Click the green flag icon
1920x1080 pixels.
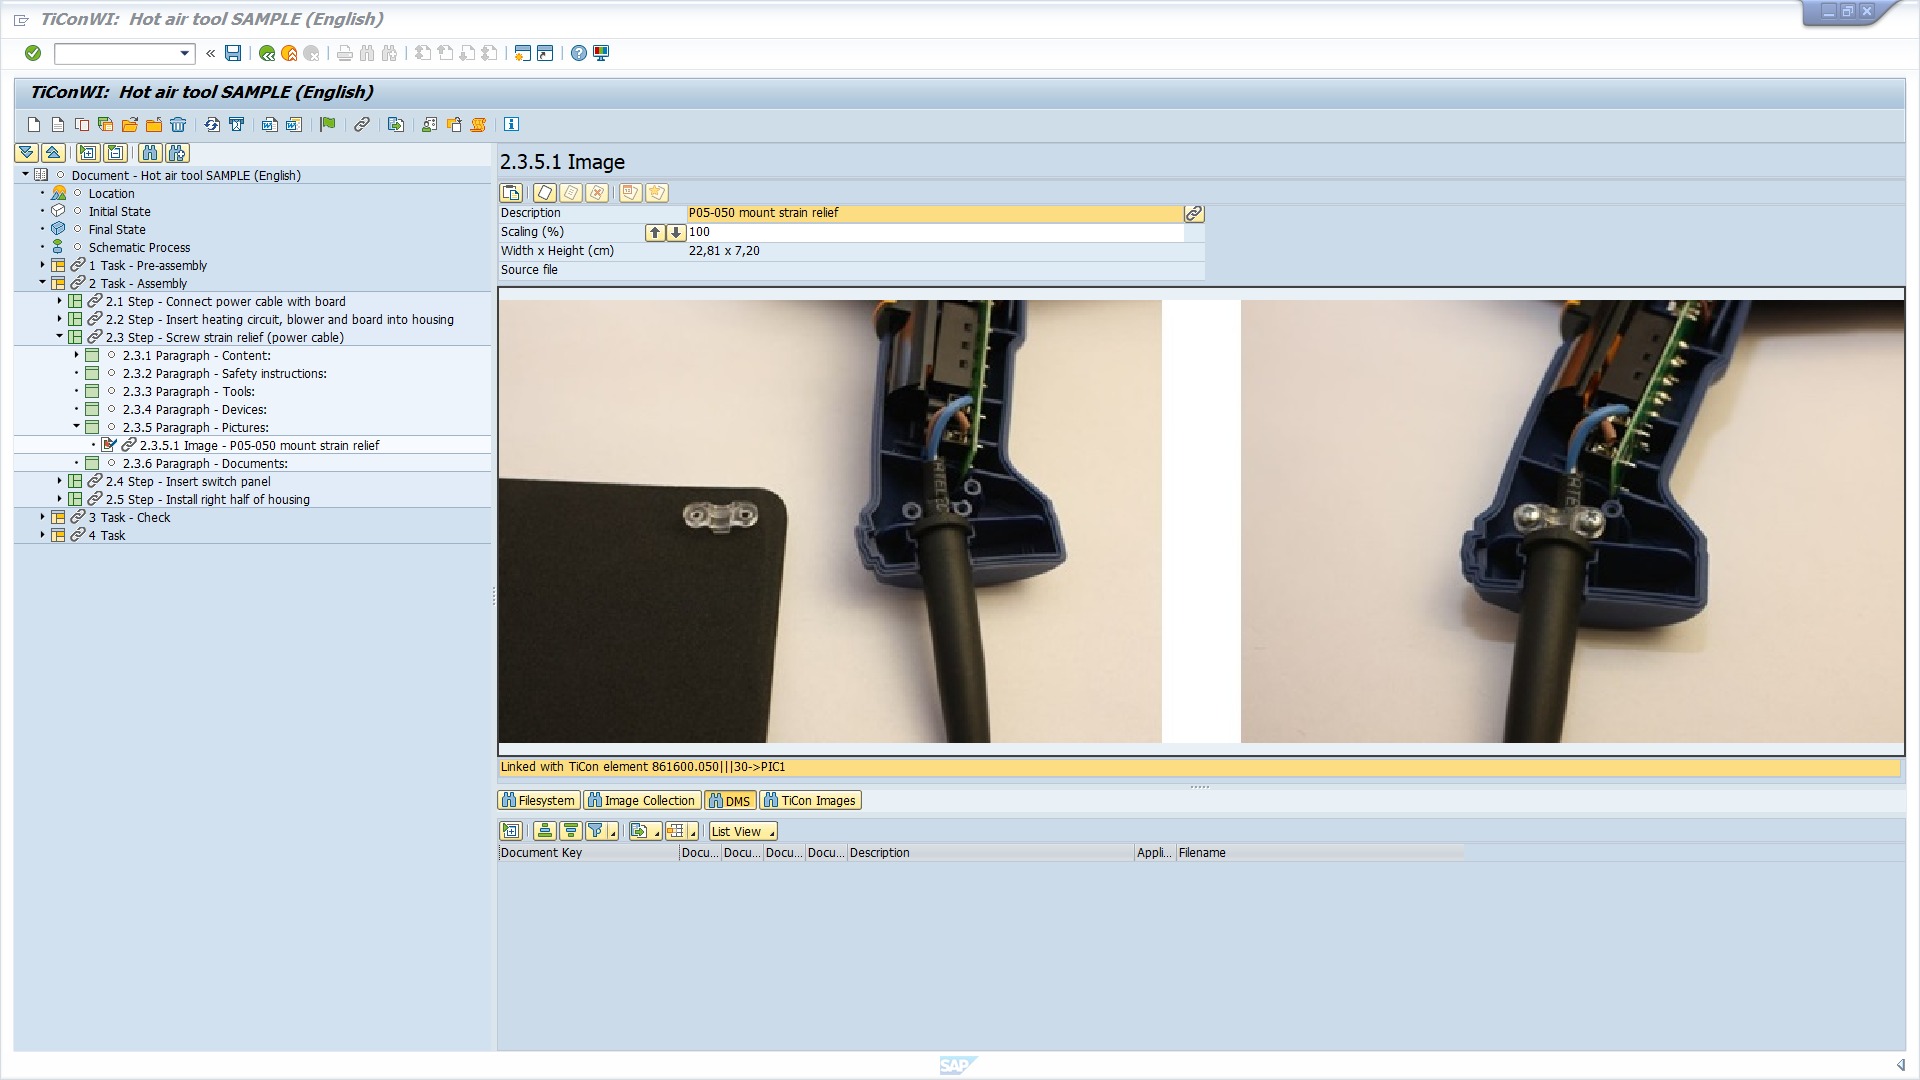coord(328,124)
